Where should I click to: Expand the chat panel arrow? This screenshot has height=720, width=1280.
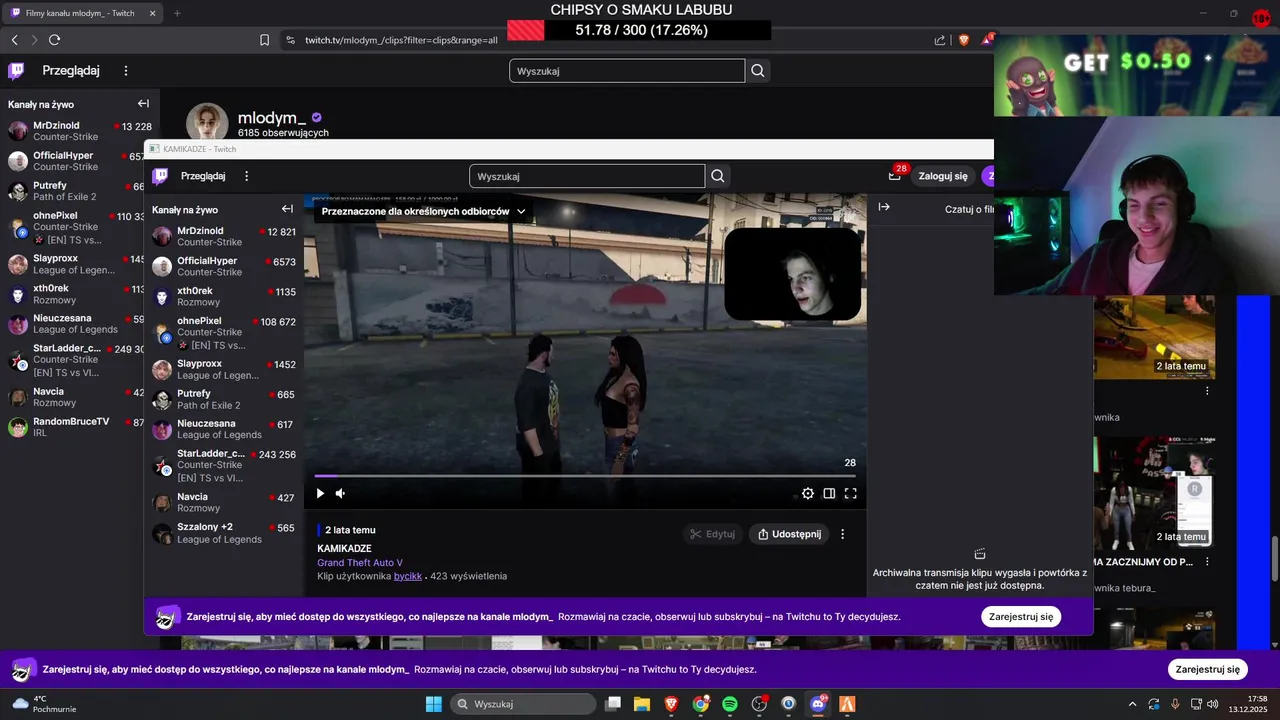point(884,207)
